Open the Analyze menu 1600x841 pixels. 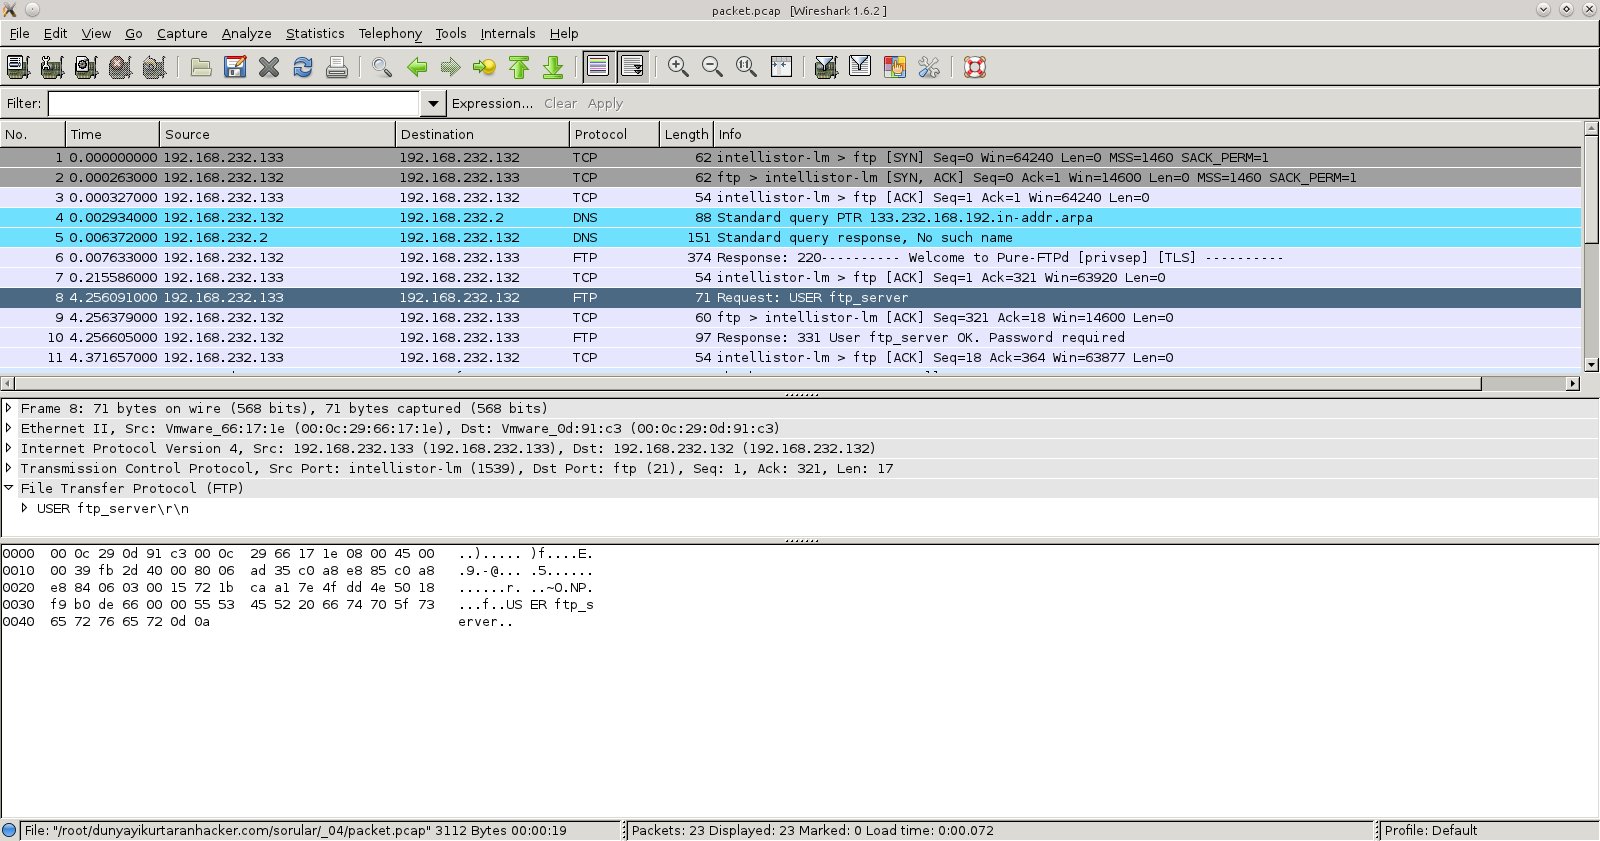click(x=246, y=33)
